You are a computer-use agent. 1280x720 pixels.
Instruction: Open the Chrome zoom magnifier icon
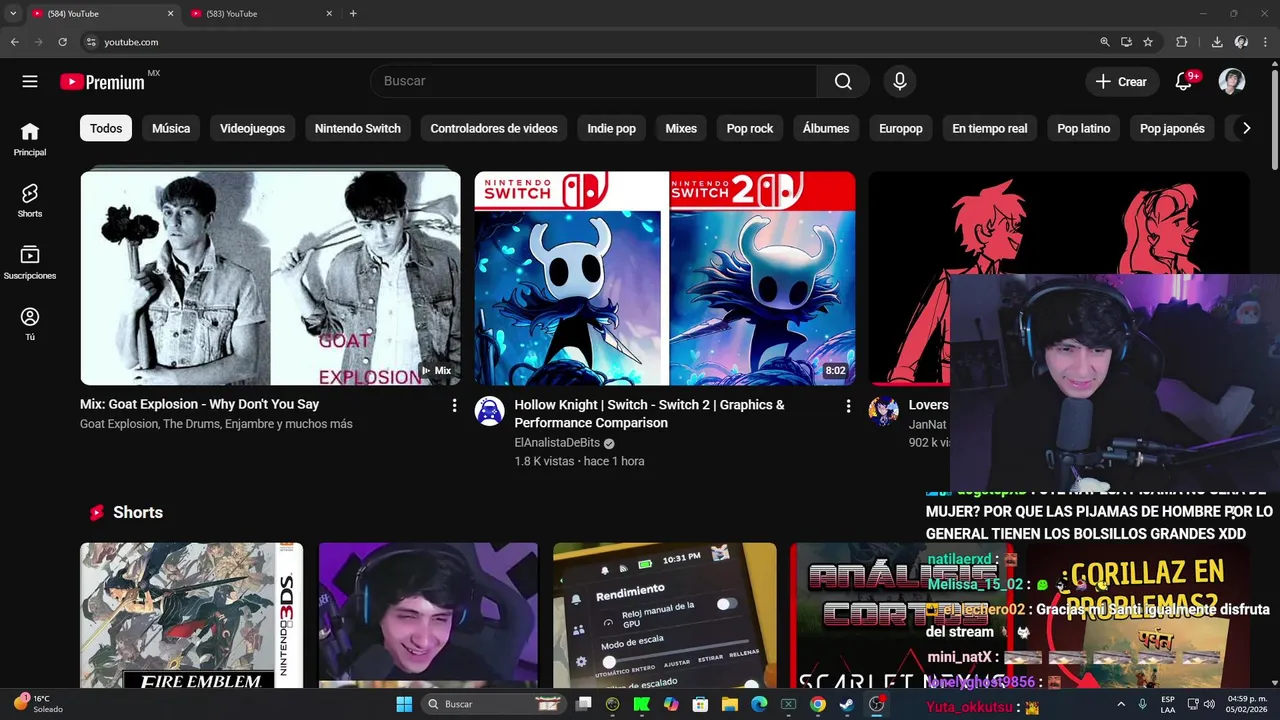[x=1104, y=42]
